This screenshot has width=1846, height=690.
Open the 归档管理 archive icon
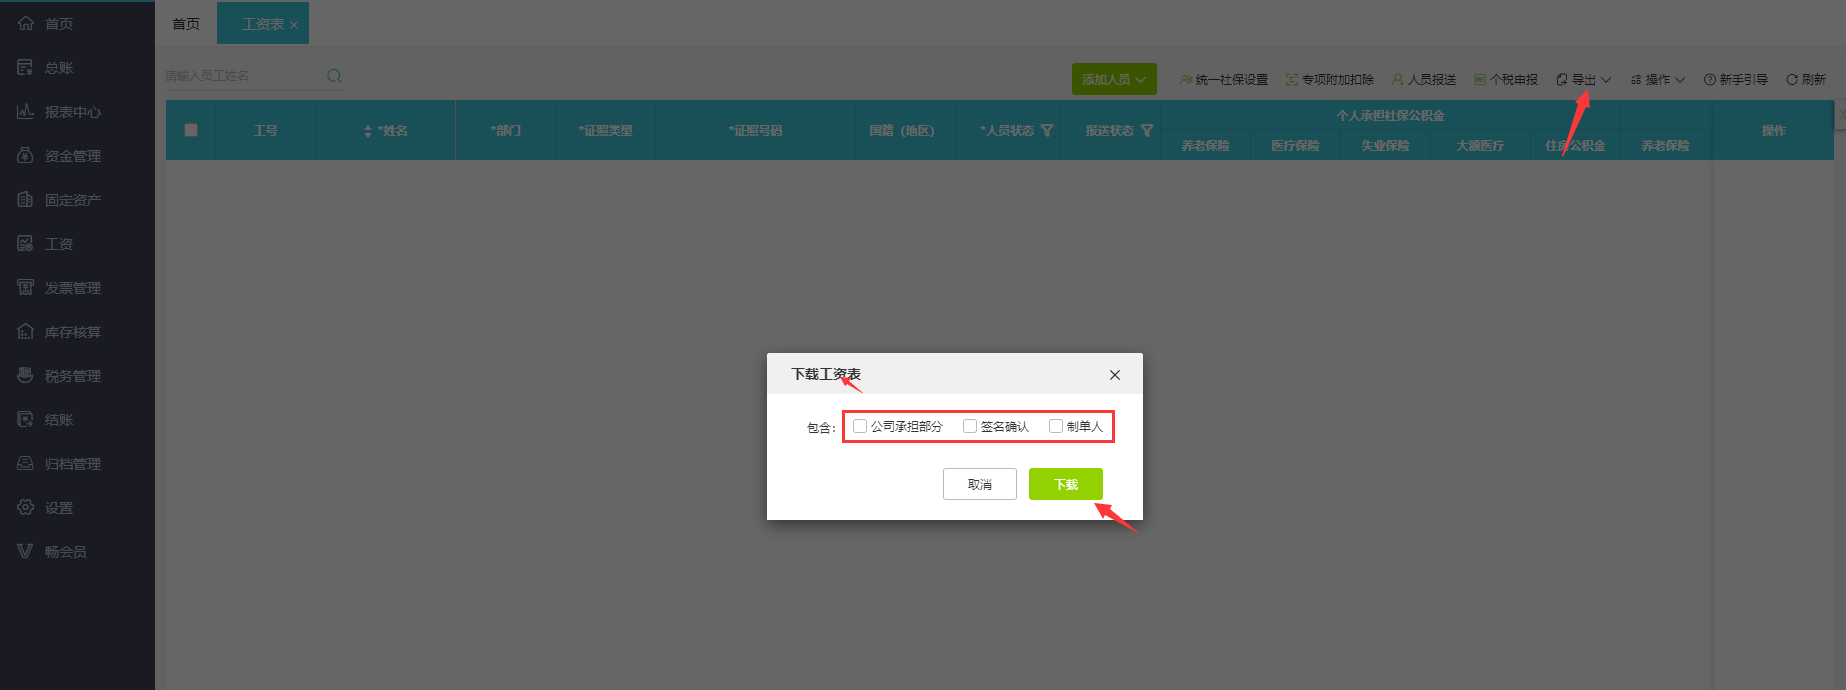click(x=26, y=463)
